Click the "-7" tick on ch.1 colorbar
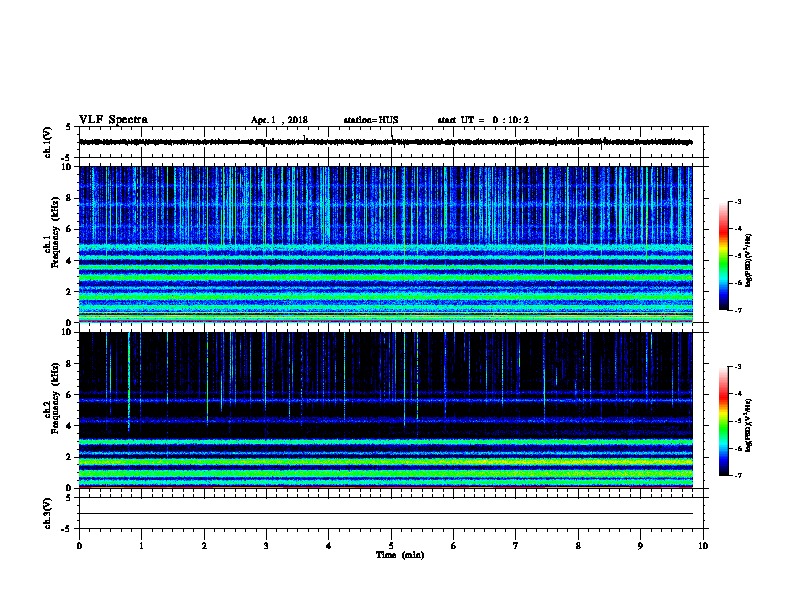 (738, 310)
